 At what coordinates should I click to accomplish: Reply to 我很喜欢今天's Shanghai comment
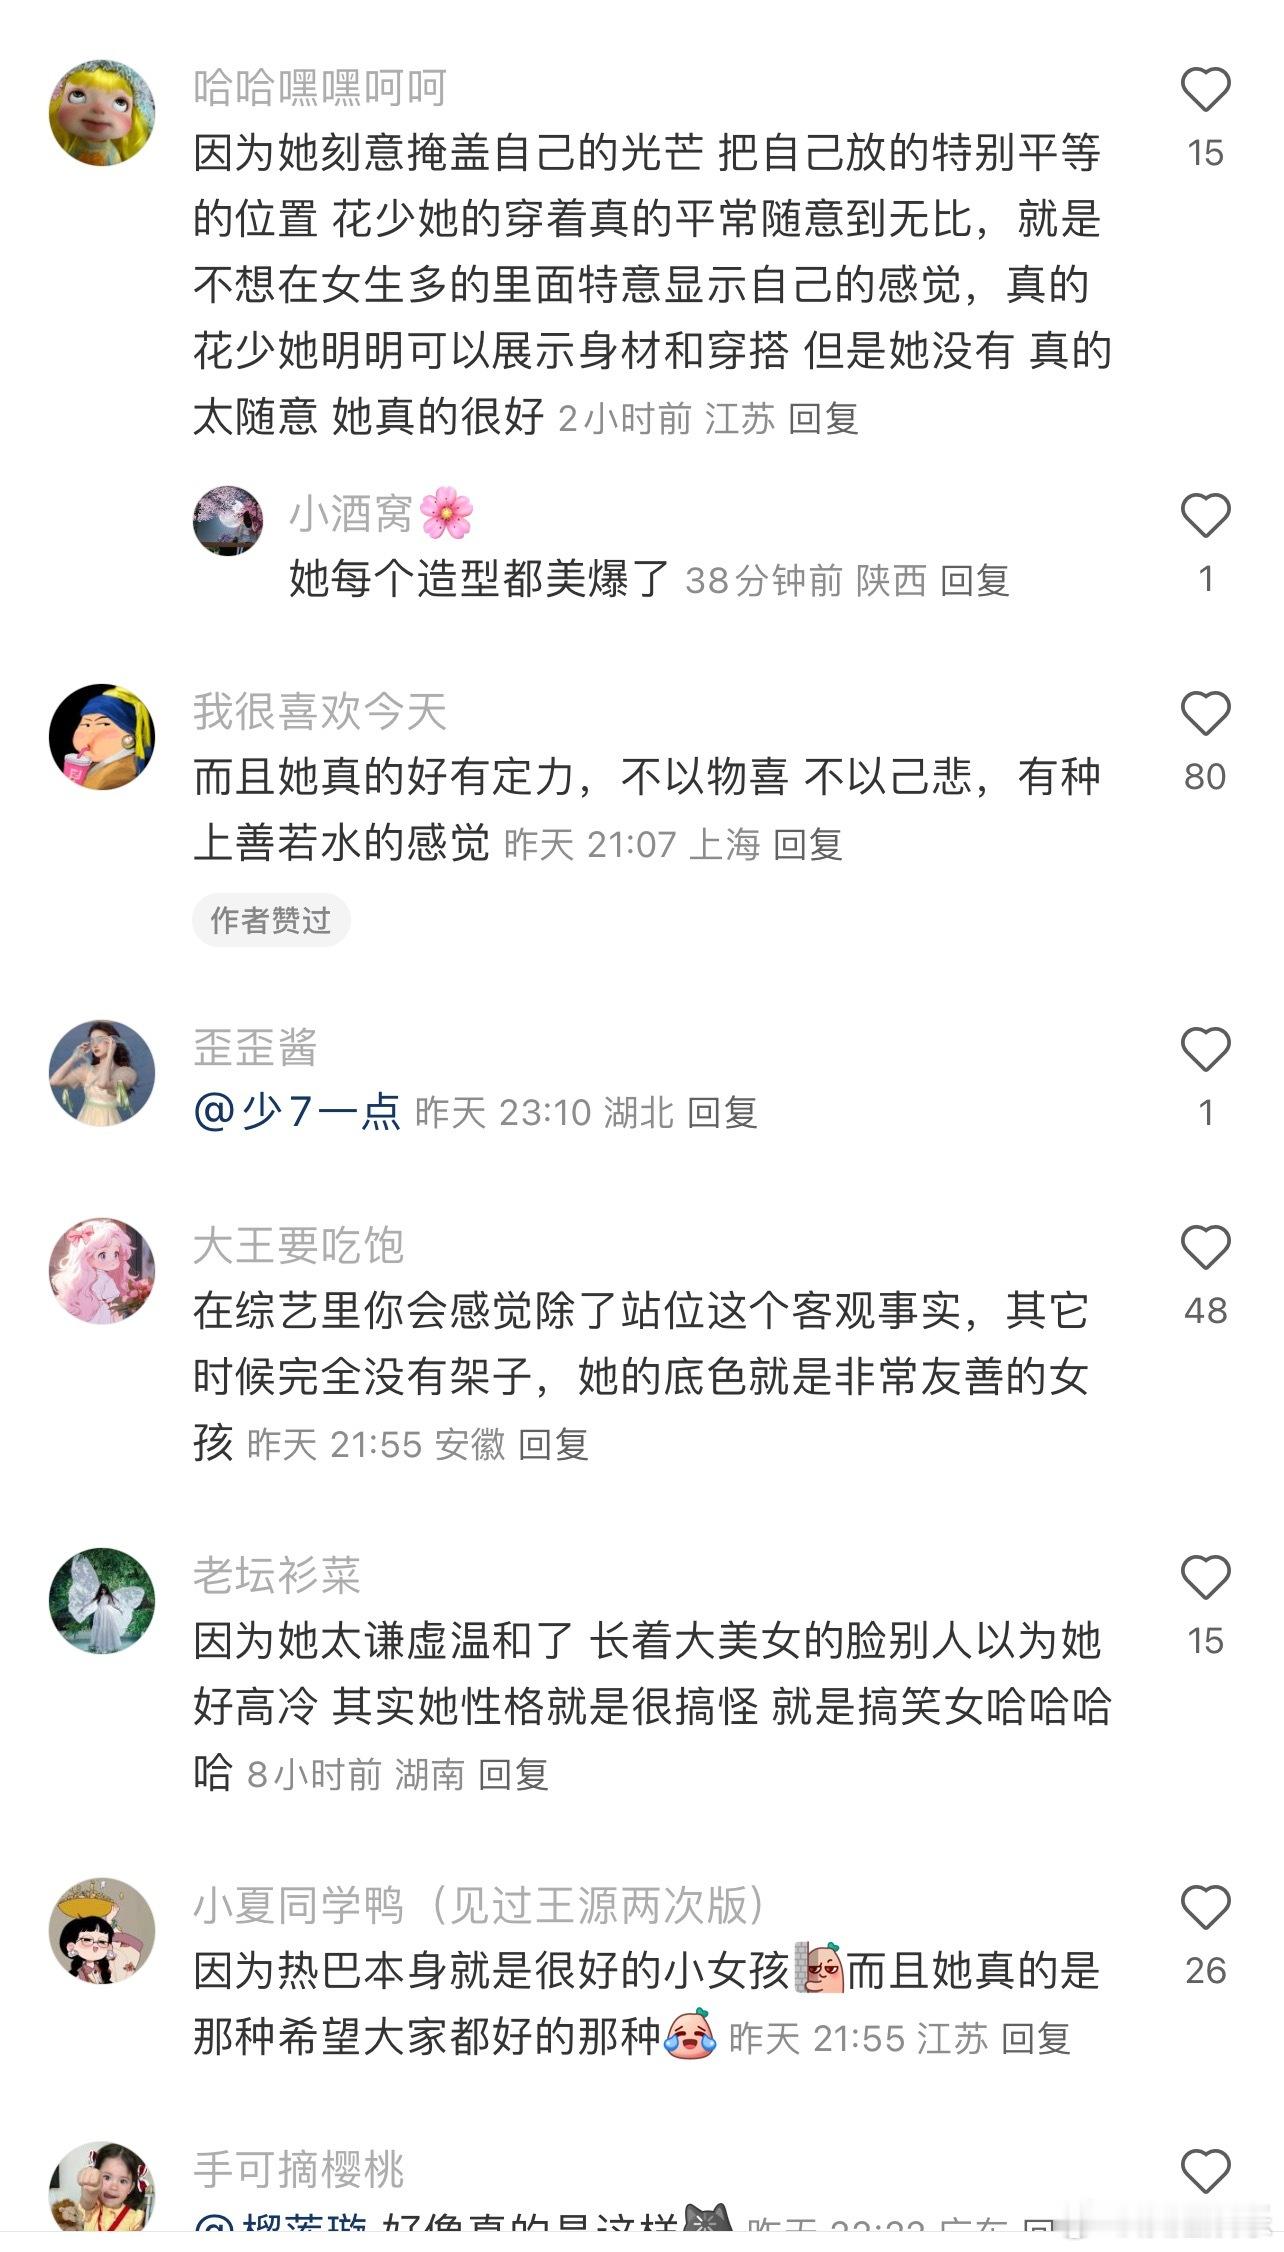pyautogui.click(x=808, y=845)
